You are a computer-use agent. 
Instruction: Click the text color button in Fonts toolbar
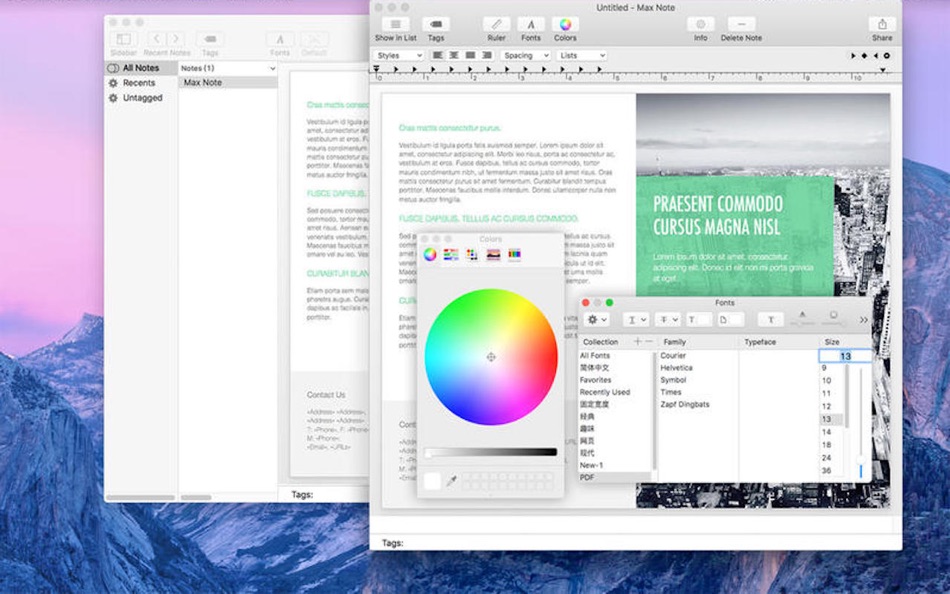699,319
